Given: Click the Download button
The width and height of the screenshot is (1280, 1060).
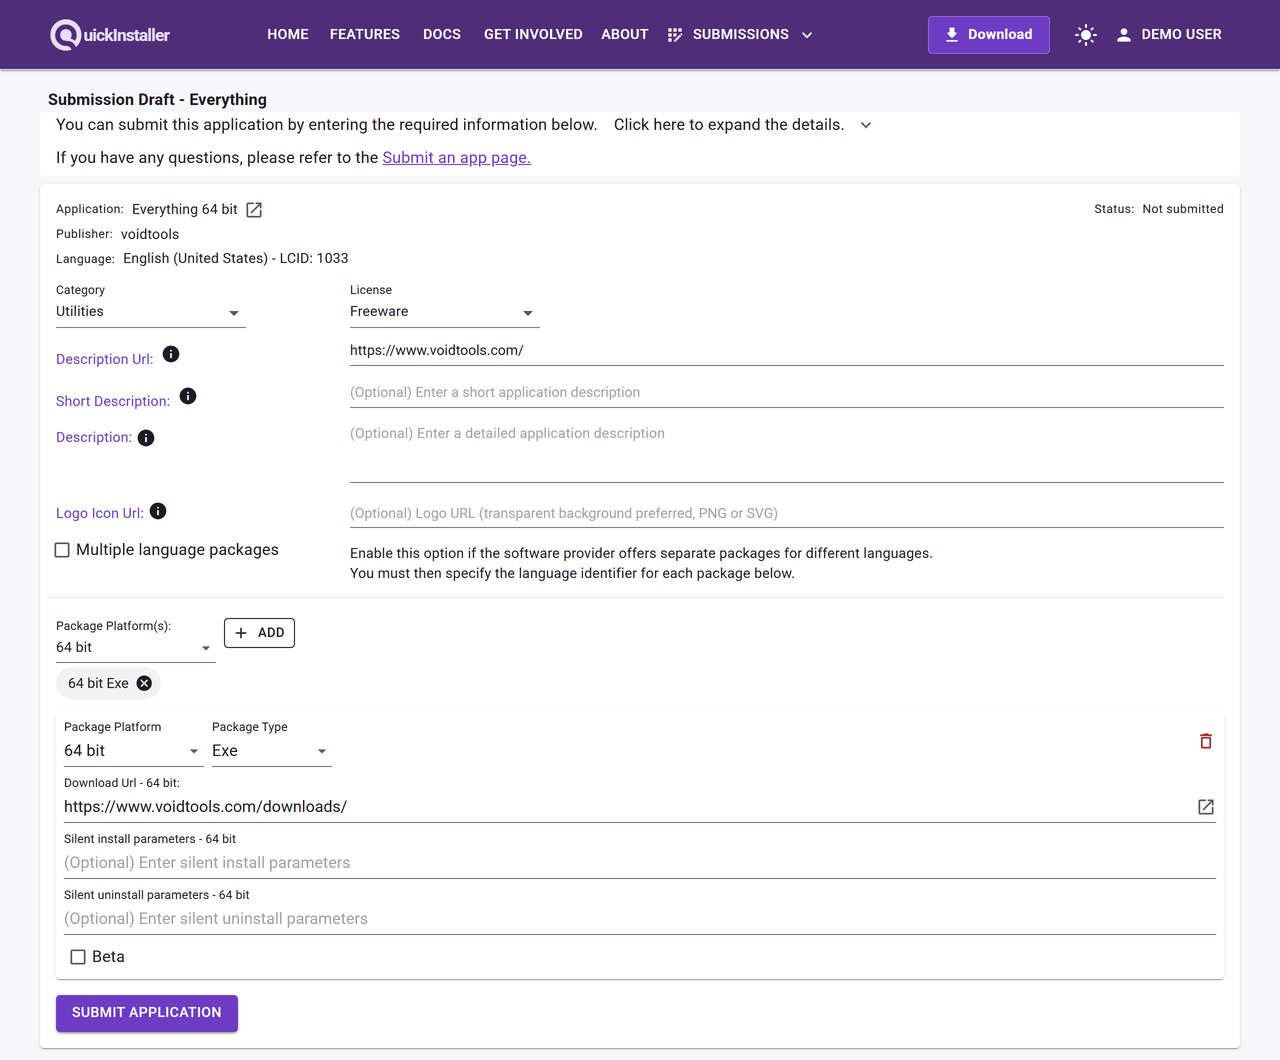Looking at the screenshot, I should click(989, 35).
